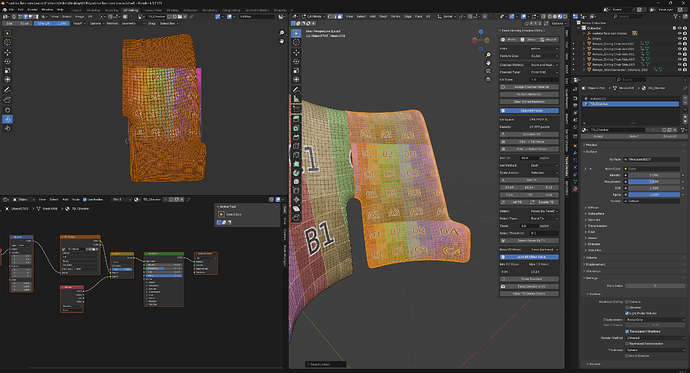Select the Add Cube tool in 3D viewport
690x373 pixels.
tap(297, 109)
